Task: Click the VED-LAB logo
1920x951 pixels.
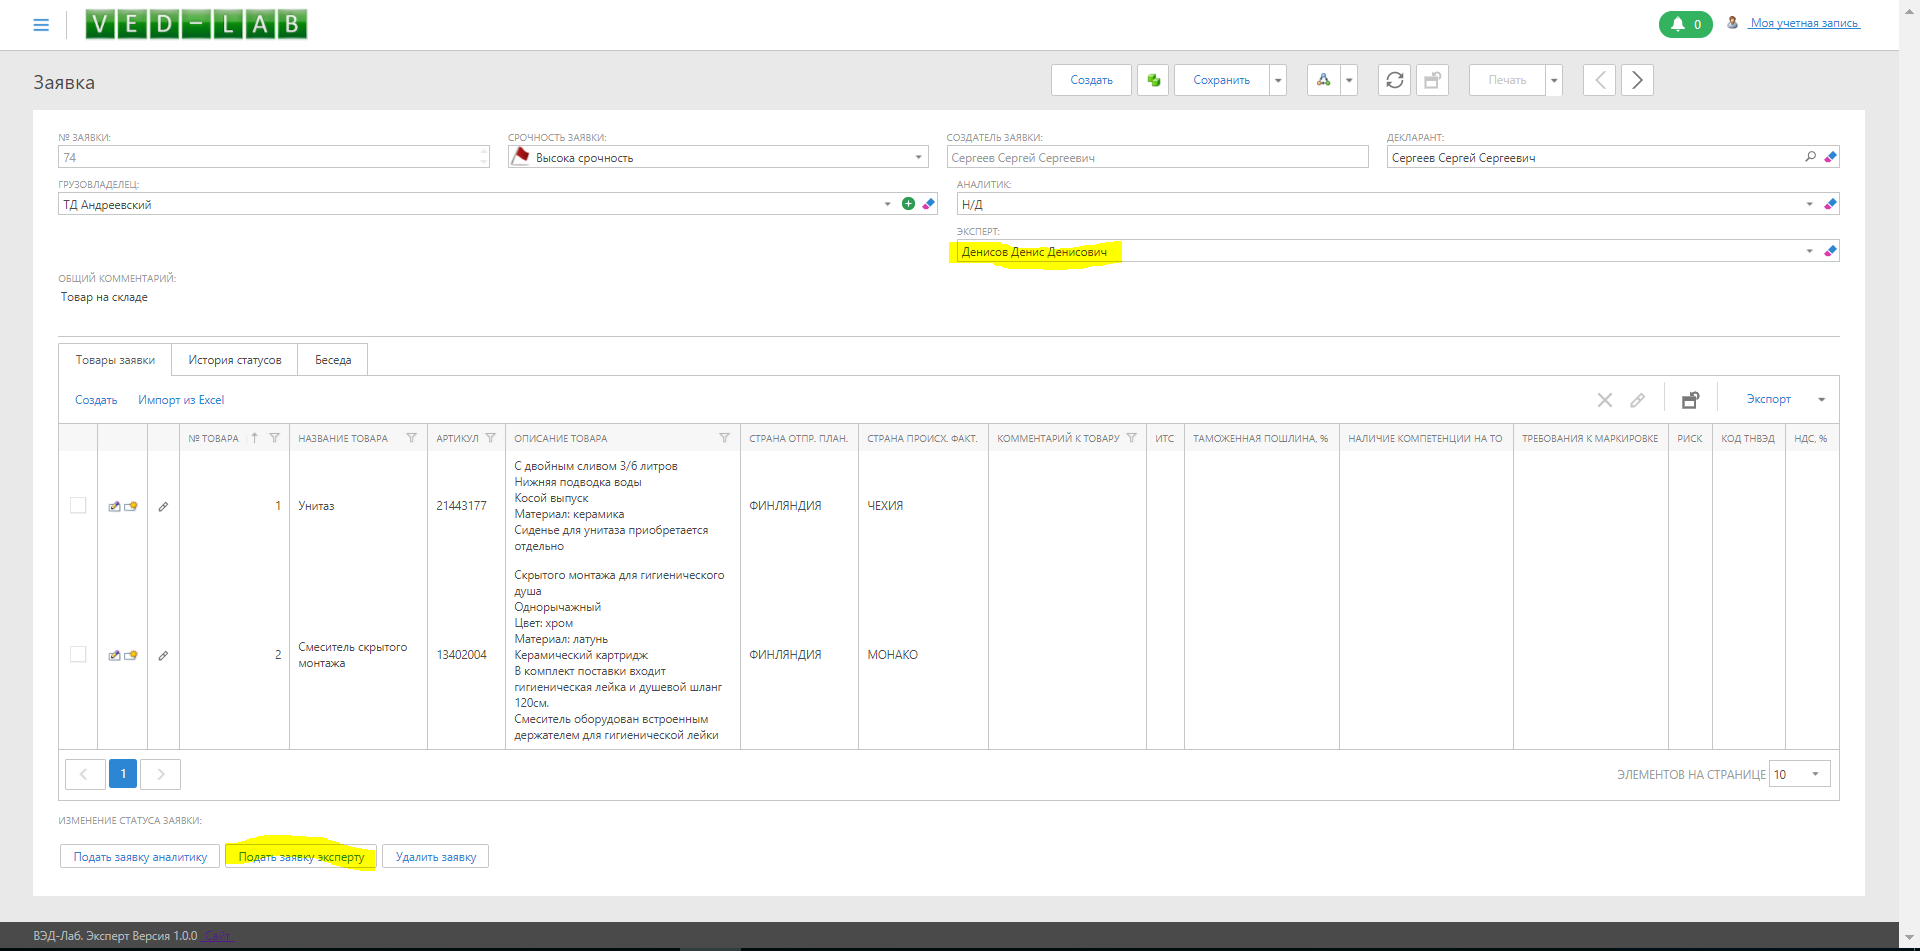Action: click(196, 24)
